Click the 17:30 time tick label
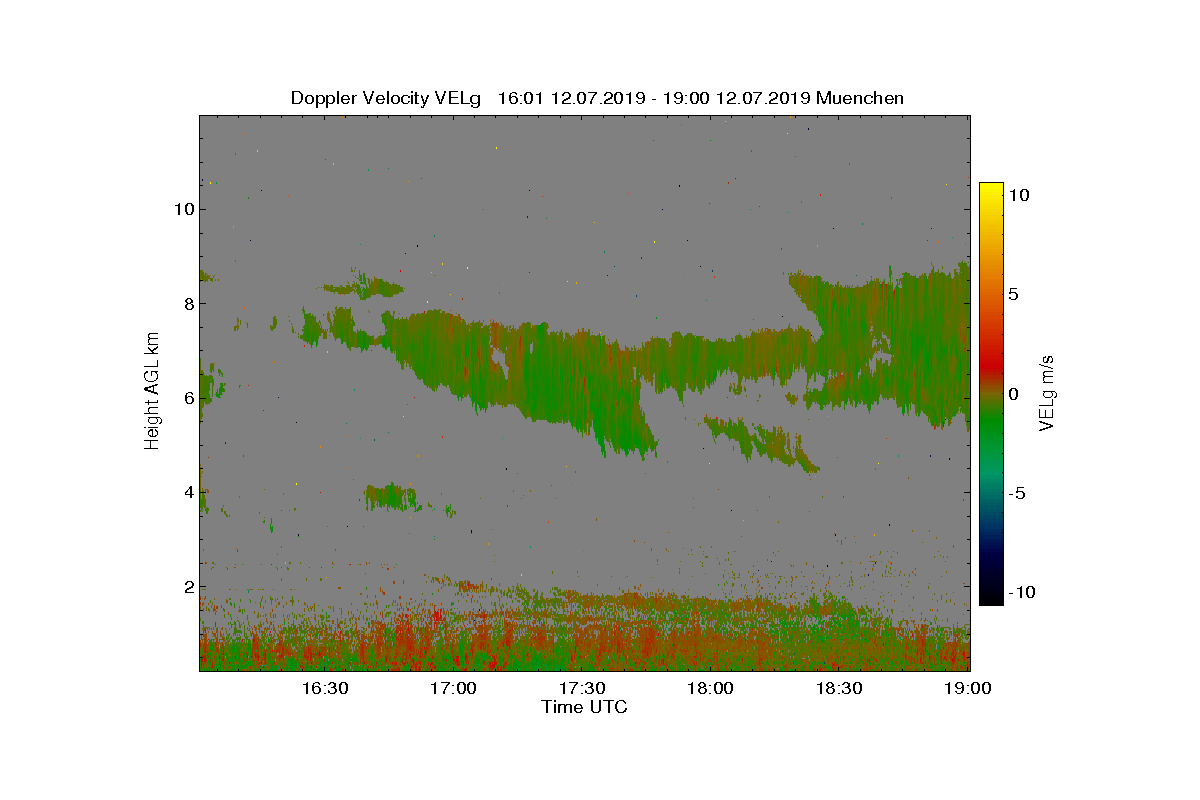1200x800 pixels. [582, 689]
